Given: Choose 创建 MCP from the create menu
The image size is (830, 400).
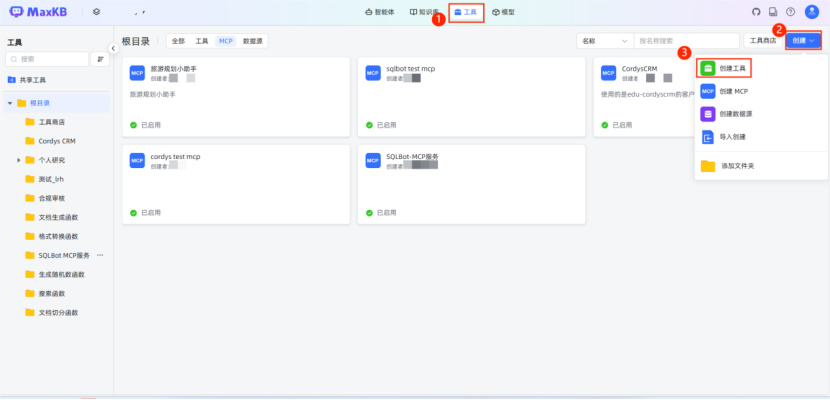Looking at the screenshot, I should click(x=761, y=91).
